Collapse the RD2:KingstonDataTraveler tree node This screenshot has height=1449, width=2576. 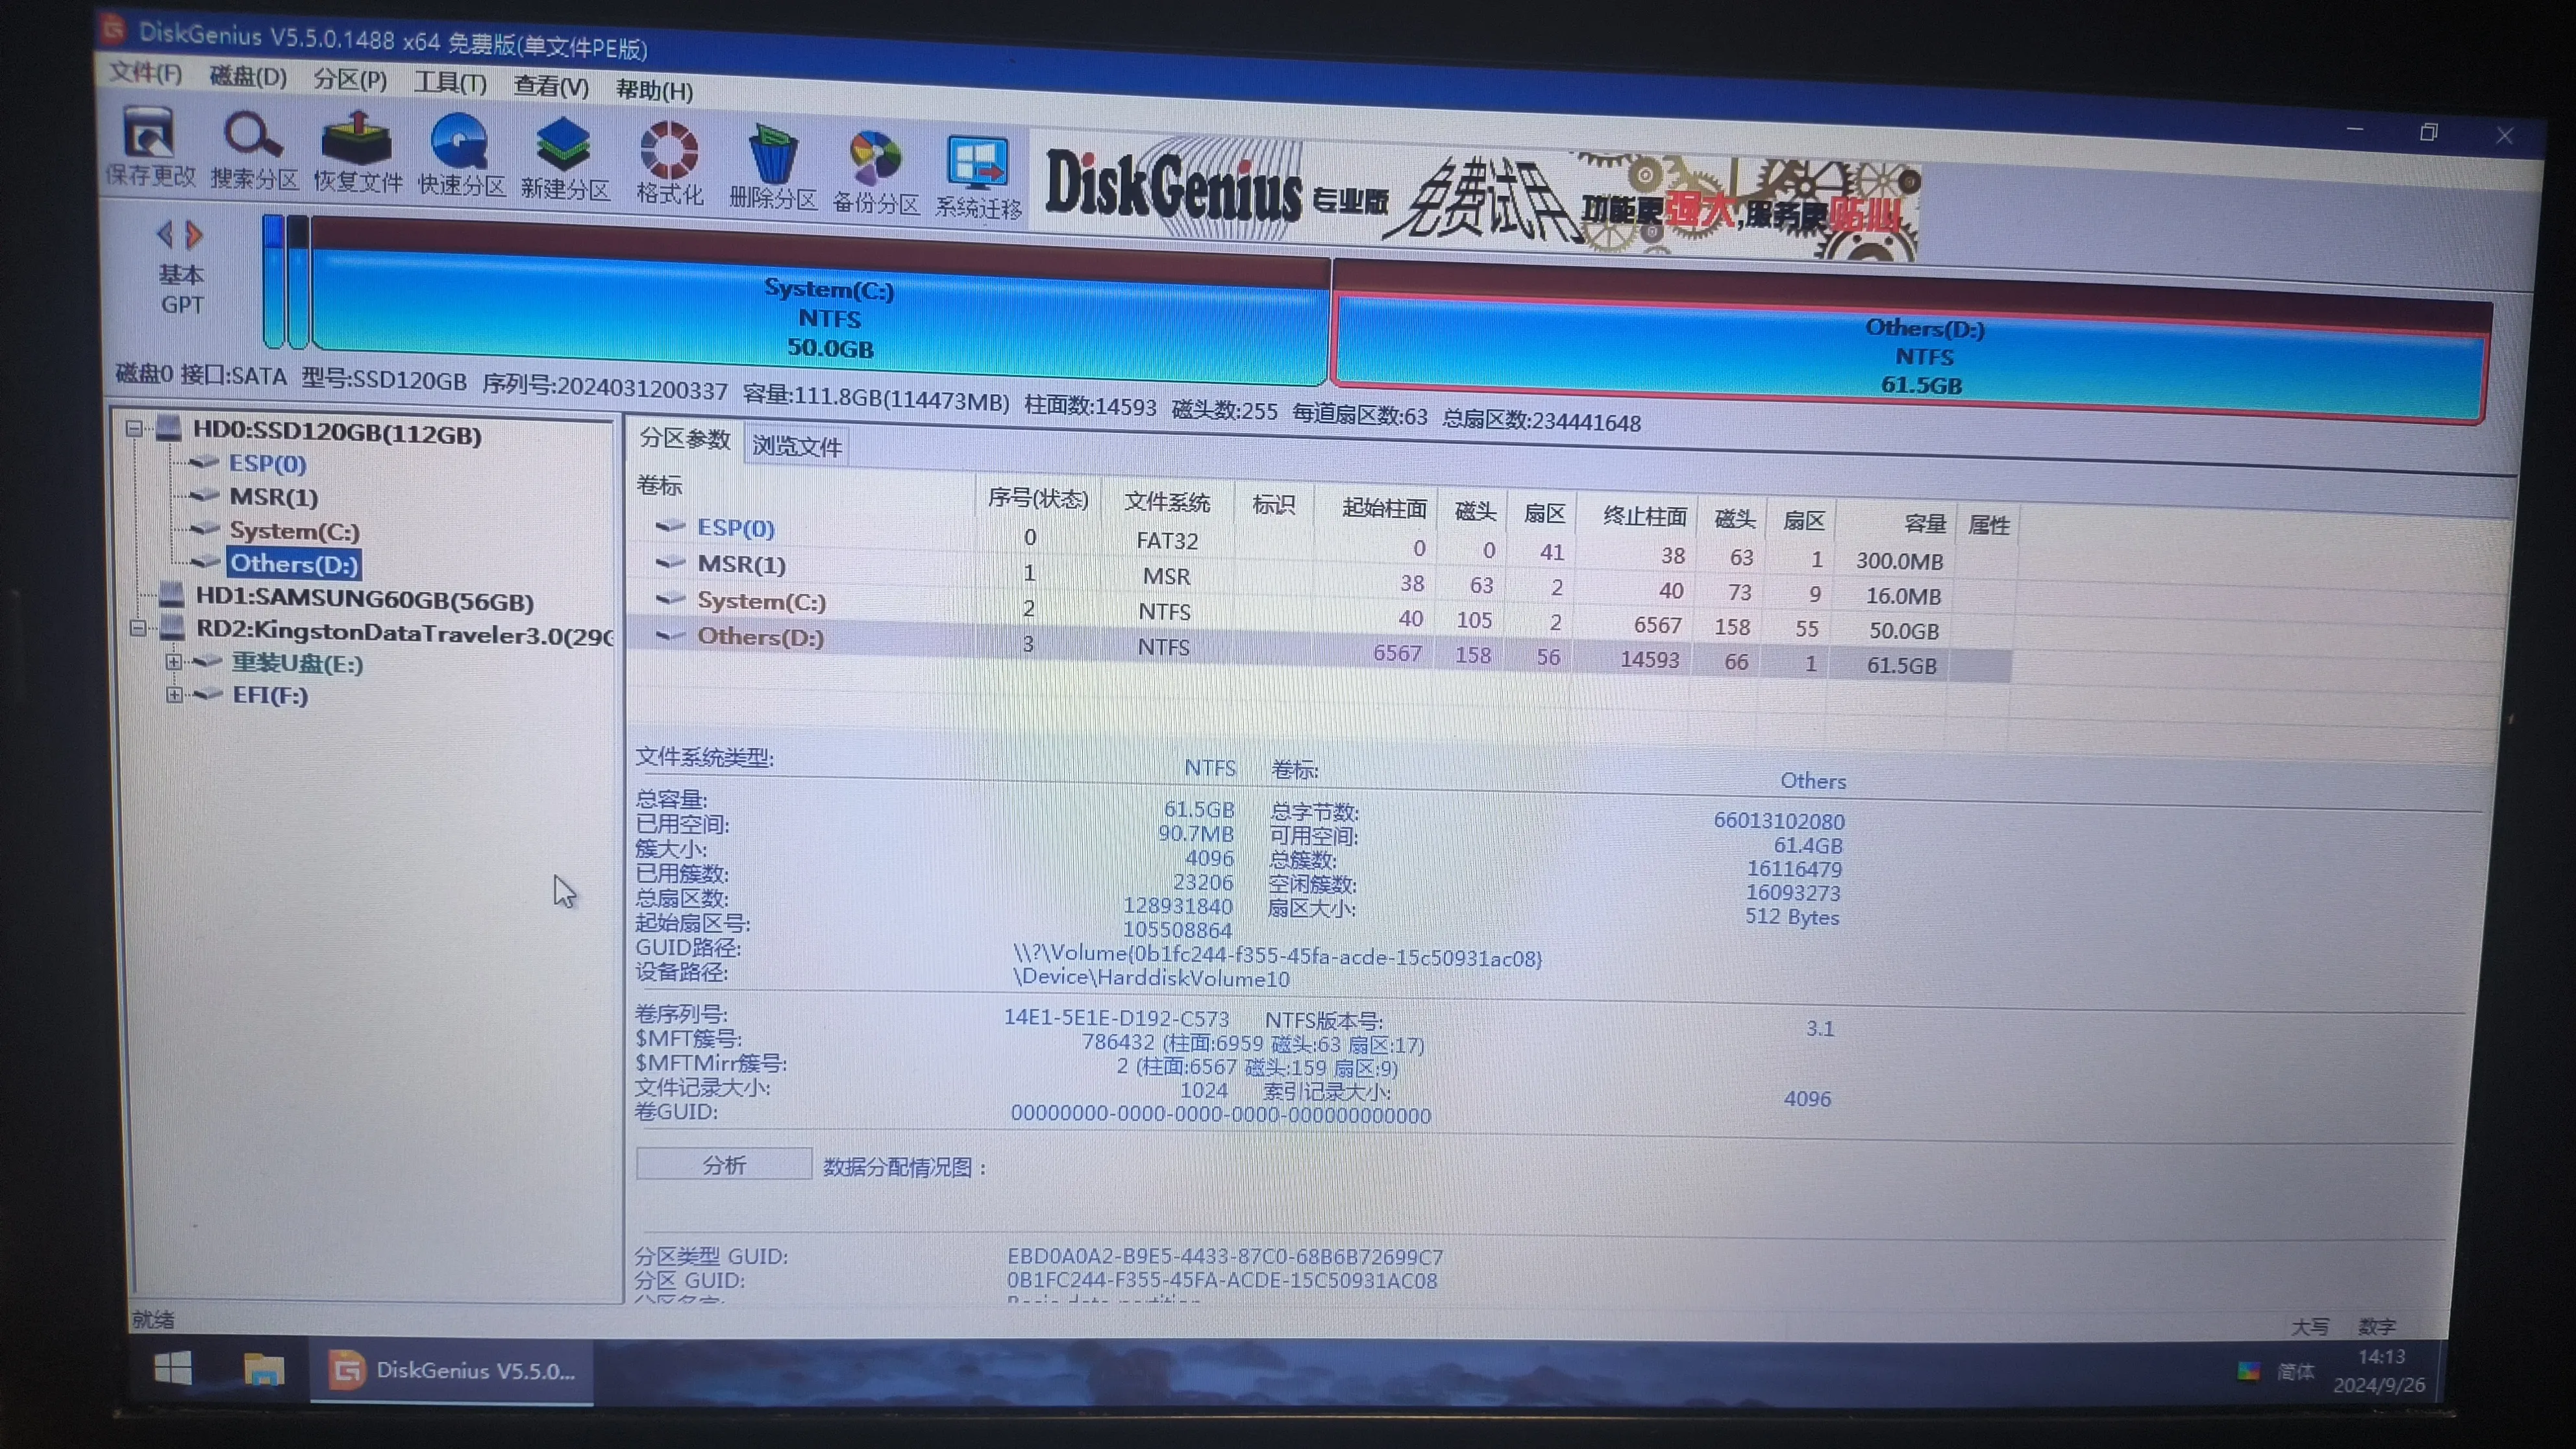tap(138, 628)
